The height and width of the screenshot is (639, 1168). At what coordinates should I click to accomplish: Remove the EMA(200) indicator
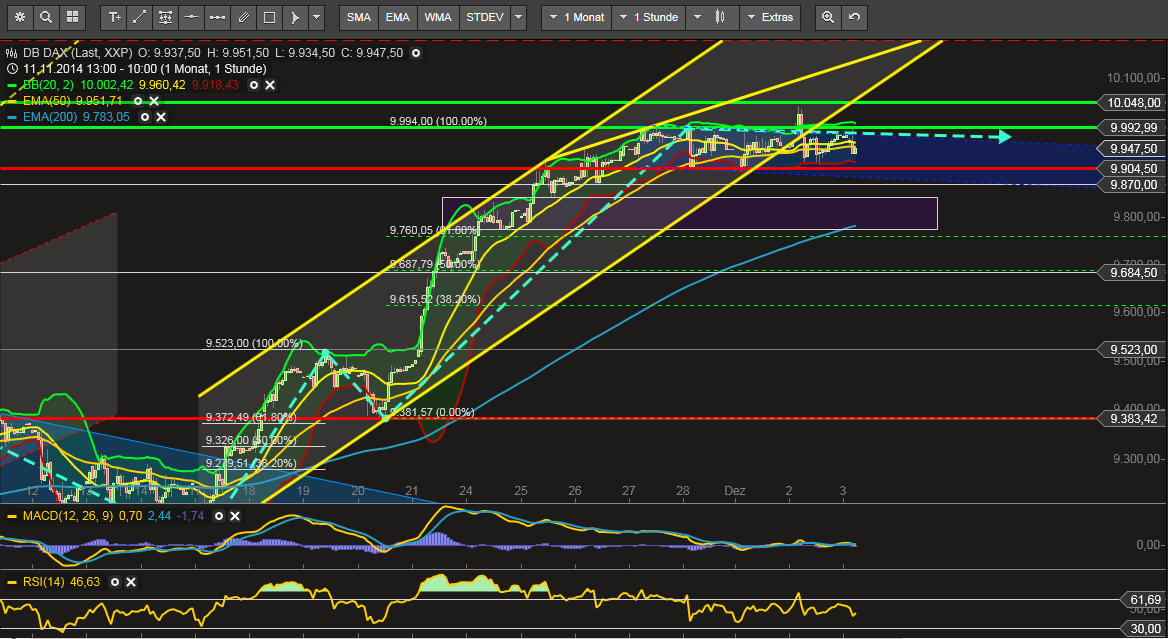[x=161, y=117]
